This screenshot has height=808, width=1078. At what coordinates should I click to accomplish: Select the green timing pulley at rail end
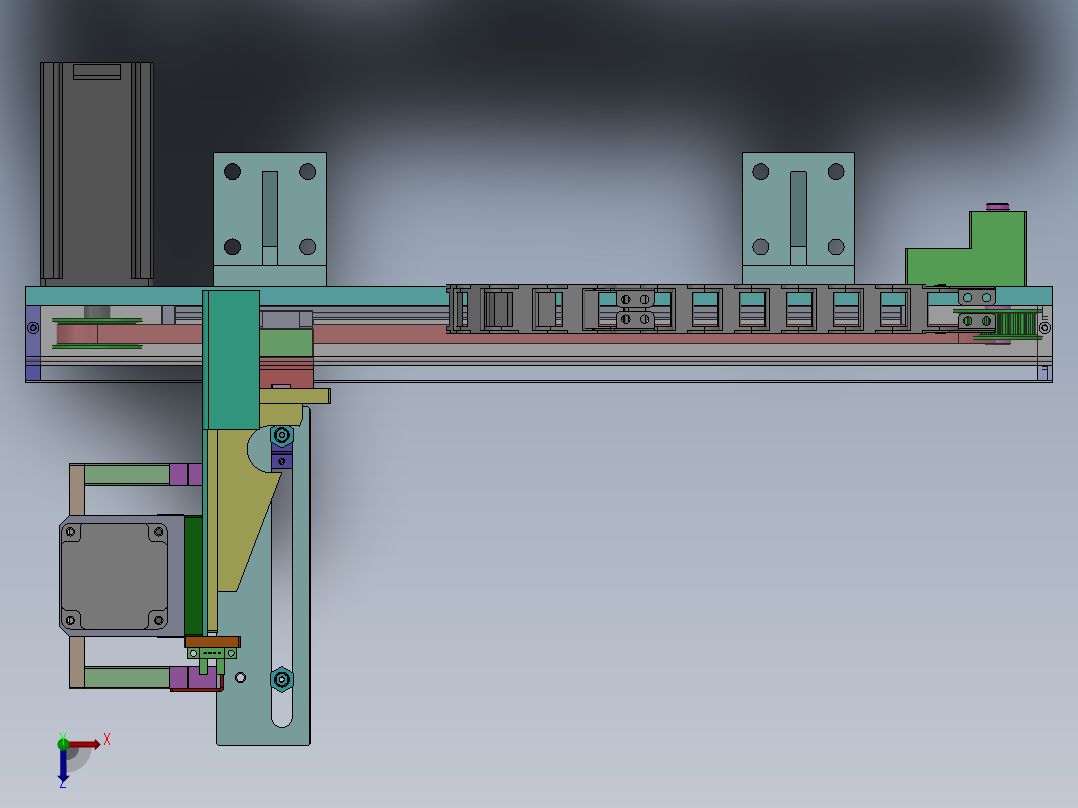tap(1015, 324)
